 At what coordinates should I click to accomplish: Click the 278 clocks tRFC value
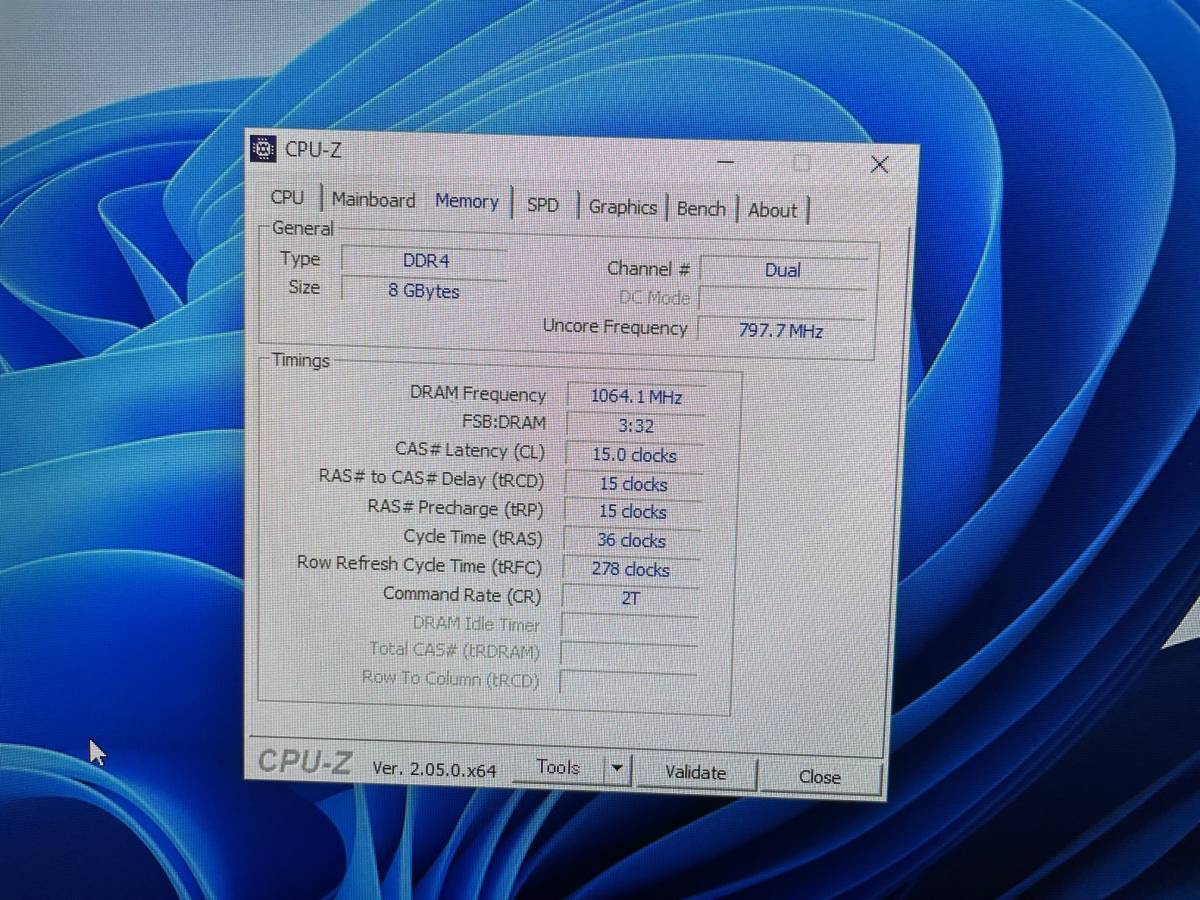tap(630, 569)
